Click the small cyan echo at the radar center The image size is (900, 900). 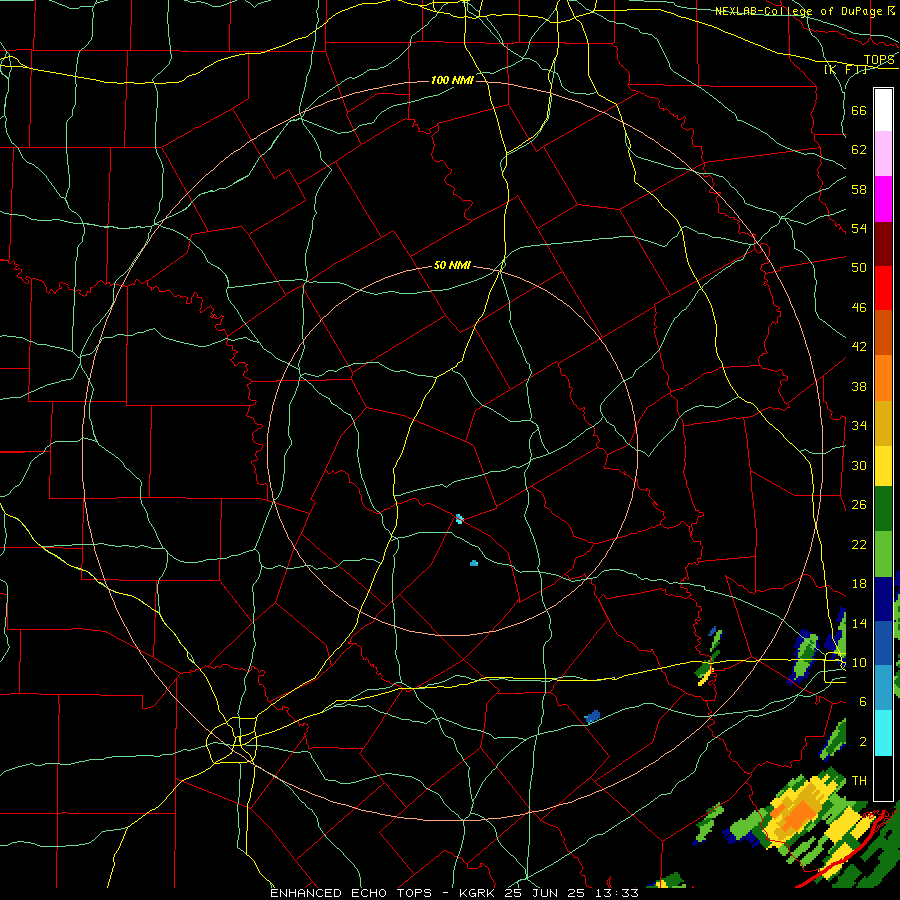tap(459, 519)
